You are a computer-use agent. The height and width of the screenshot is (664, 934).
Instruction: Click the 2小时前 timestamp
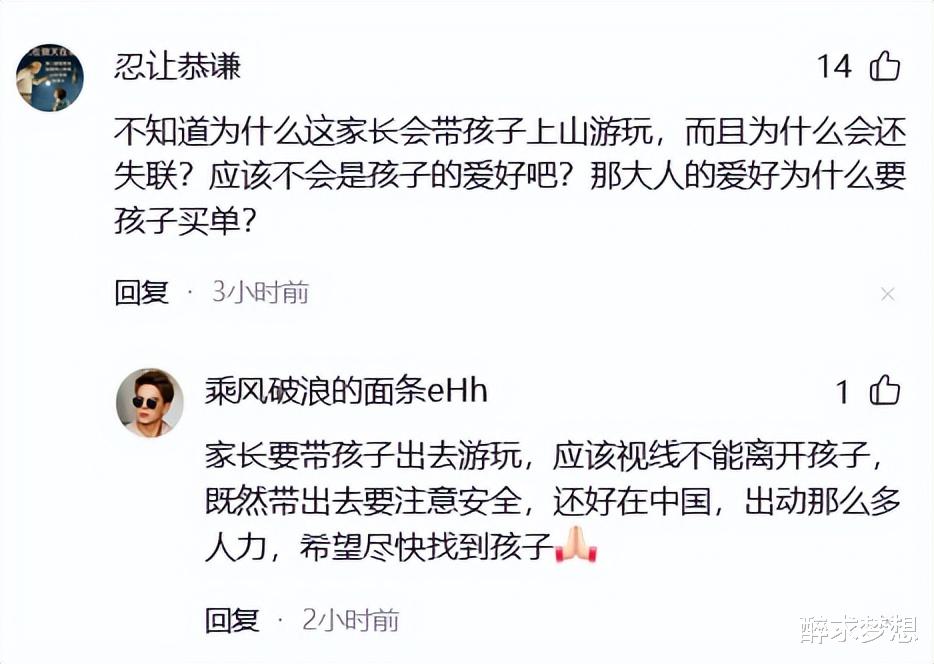tap(350, 620)
